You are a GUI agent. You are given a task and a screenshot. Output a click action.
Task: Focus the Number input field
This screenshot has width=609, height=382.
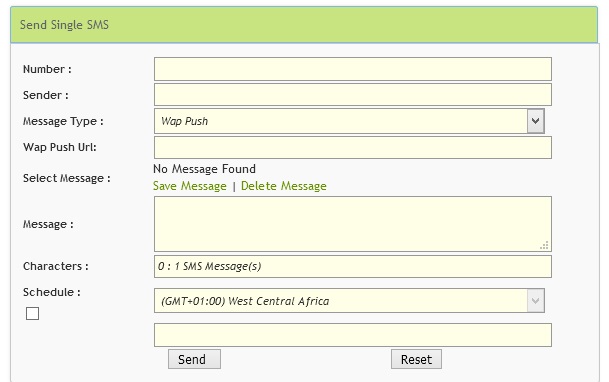pyautogui.click(x=353, y=69)
